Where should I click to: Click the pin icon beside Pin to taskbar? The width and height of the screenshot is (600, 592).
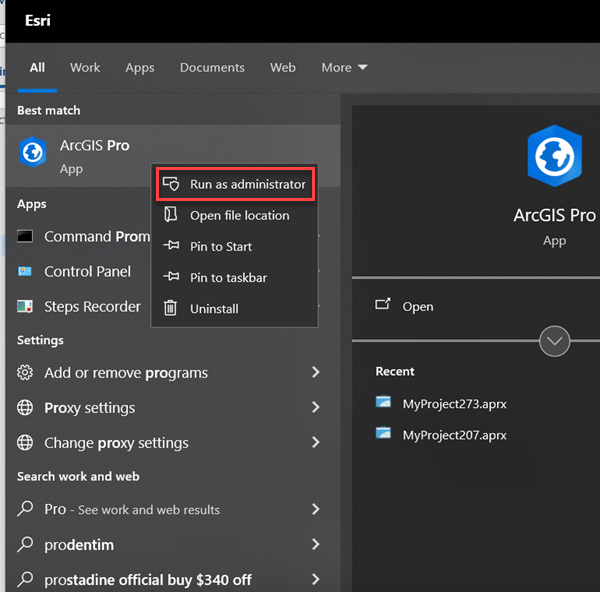pyautogui.click(x=171, y=276)
